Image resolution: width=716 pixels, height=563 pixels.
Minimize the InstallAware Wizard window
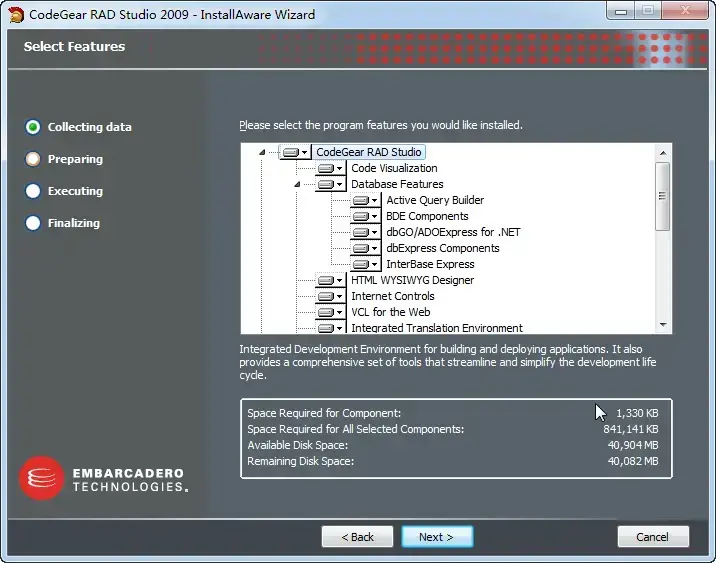click(621, 11)
